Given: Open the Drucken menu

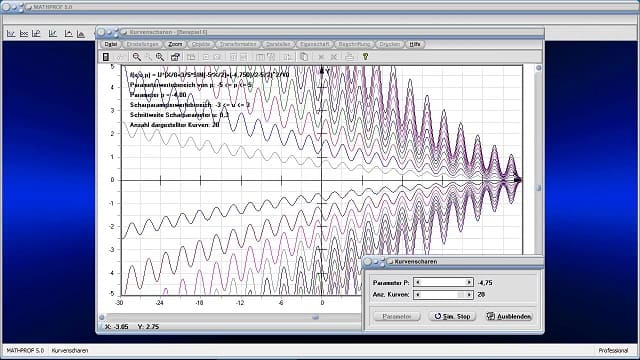Looking at the screenshot, I should (x=389, y=44).
